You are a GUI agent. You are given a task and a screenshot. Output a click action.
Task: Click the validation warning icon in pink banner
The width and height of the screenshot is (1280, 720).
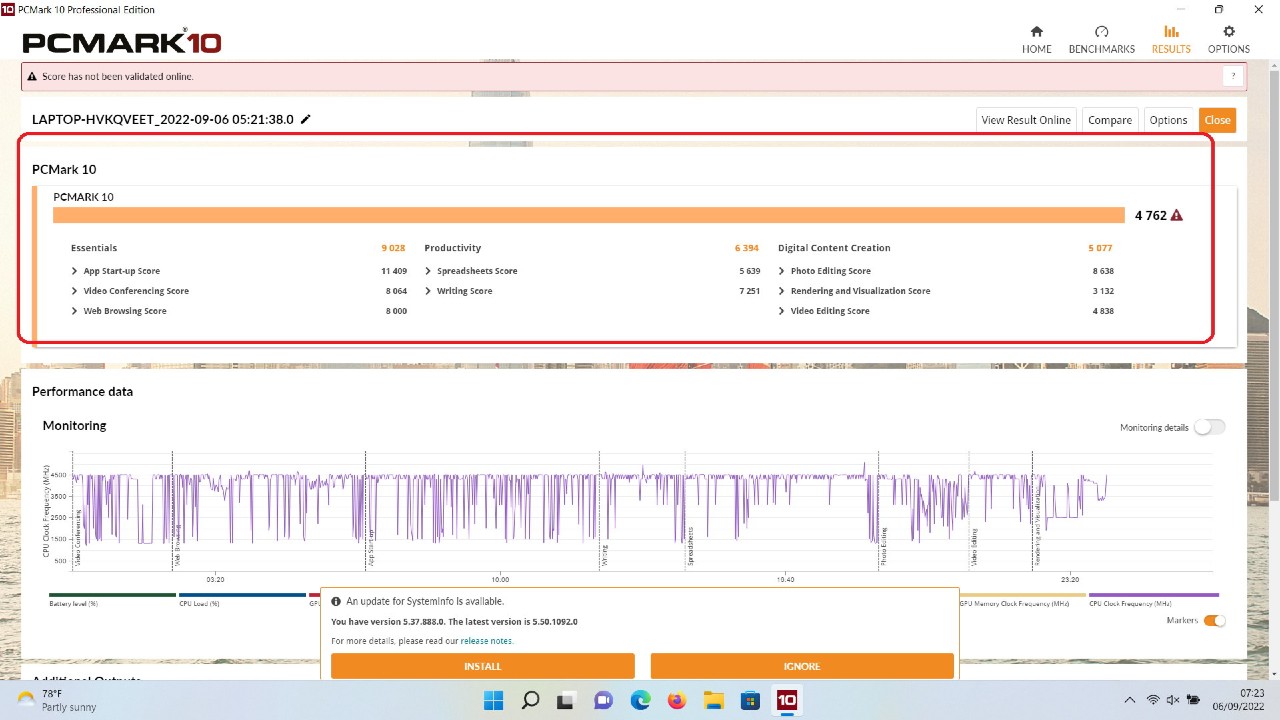(x=32, y=76)
